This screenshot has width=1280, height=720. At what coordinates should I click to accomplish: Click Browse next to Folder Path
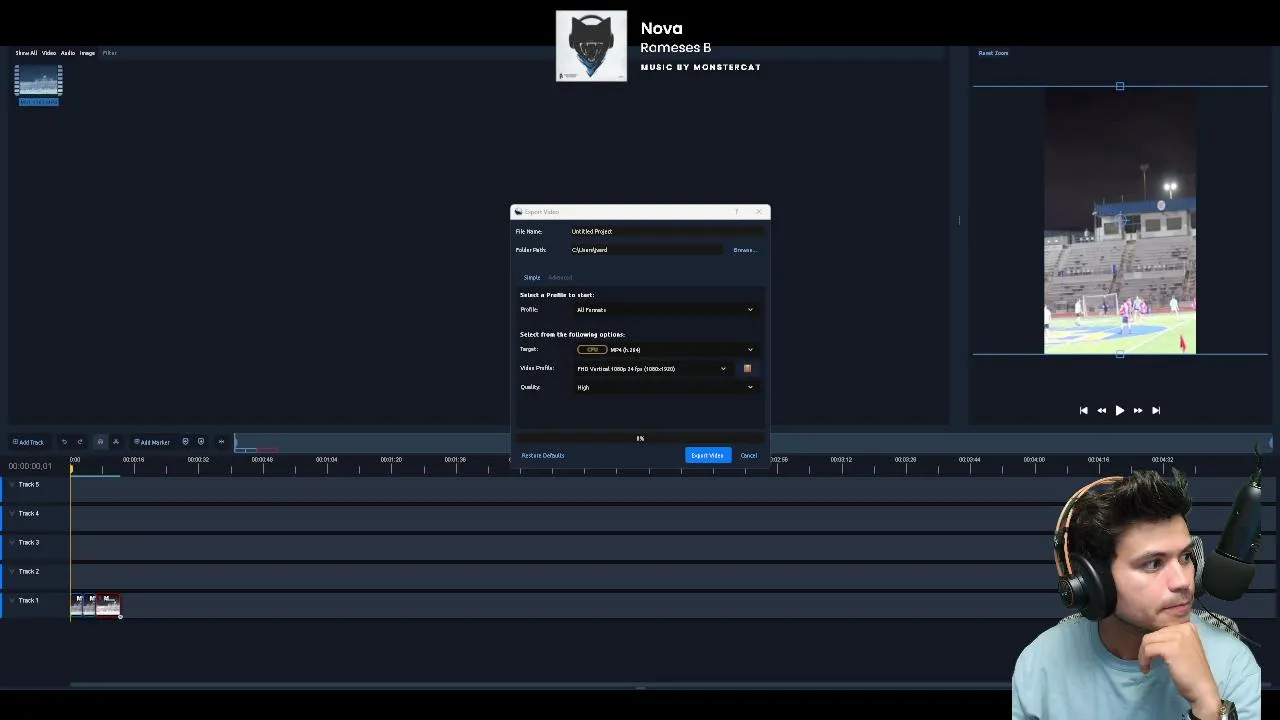click(745, 250)
